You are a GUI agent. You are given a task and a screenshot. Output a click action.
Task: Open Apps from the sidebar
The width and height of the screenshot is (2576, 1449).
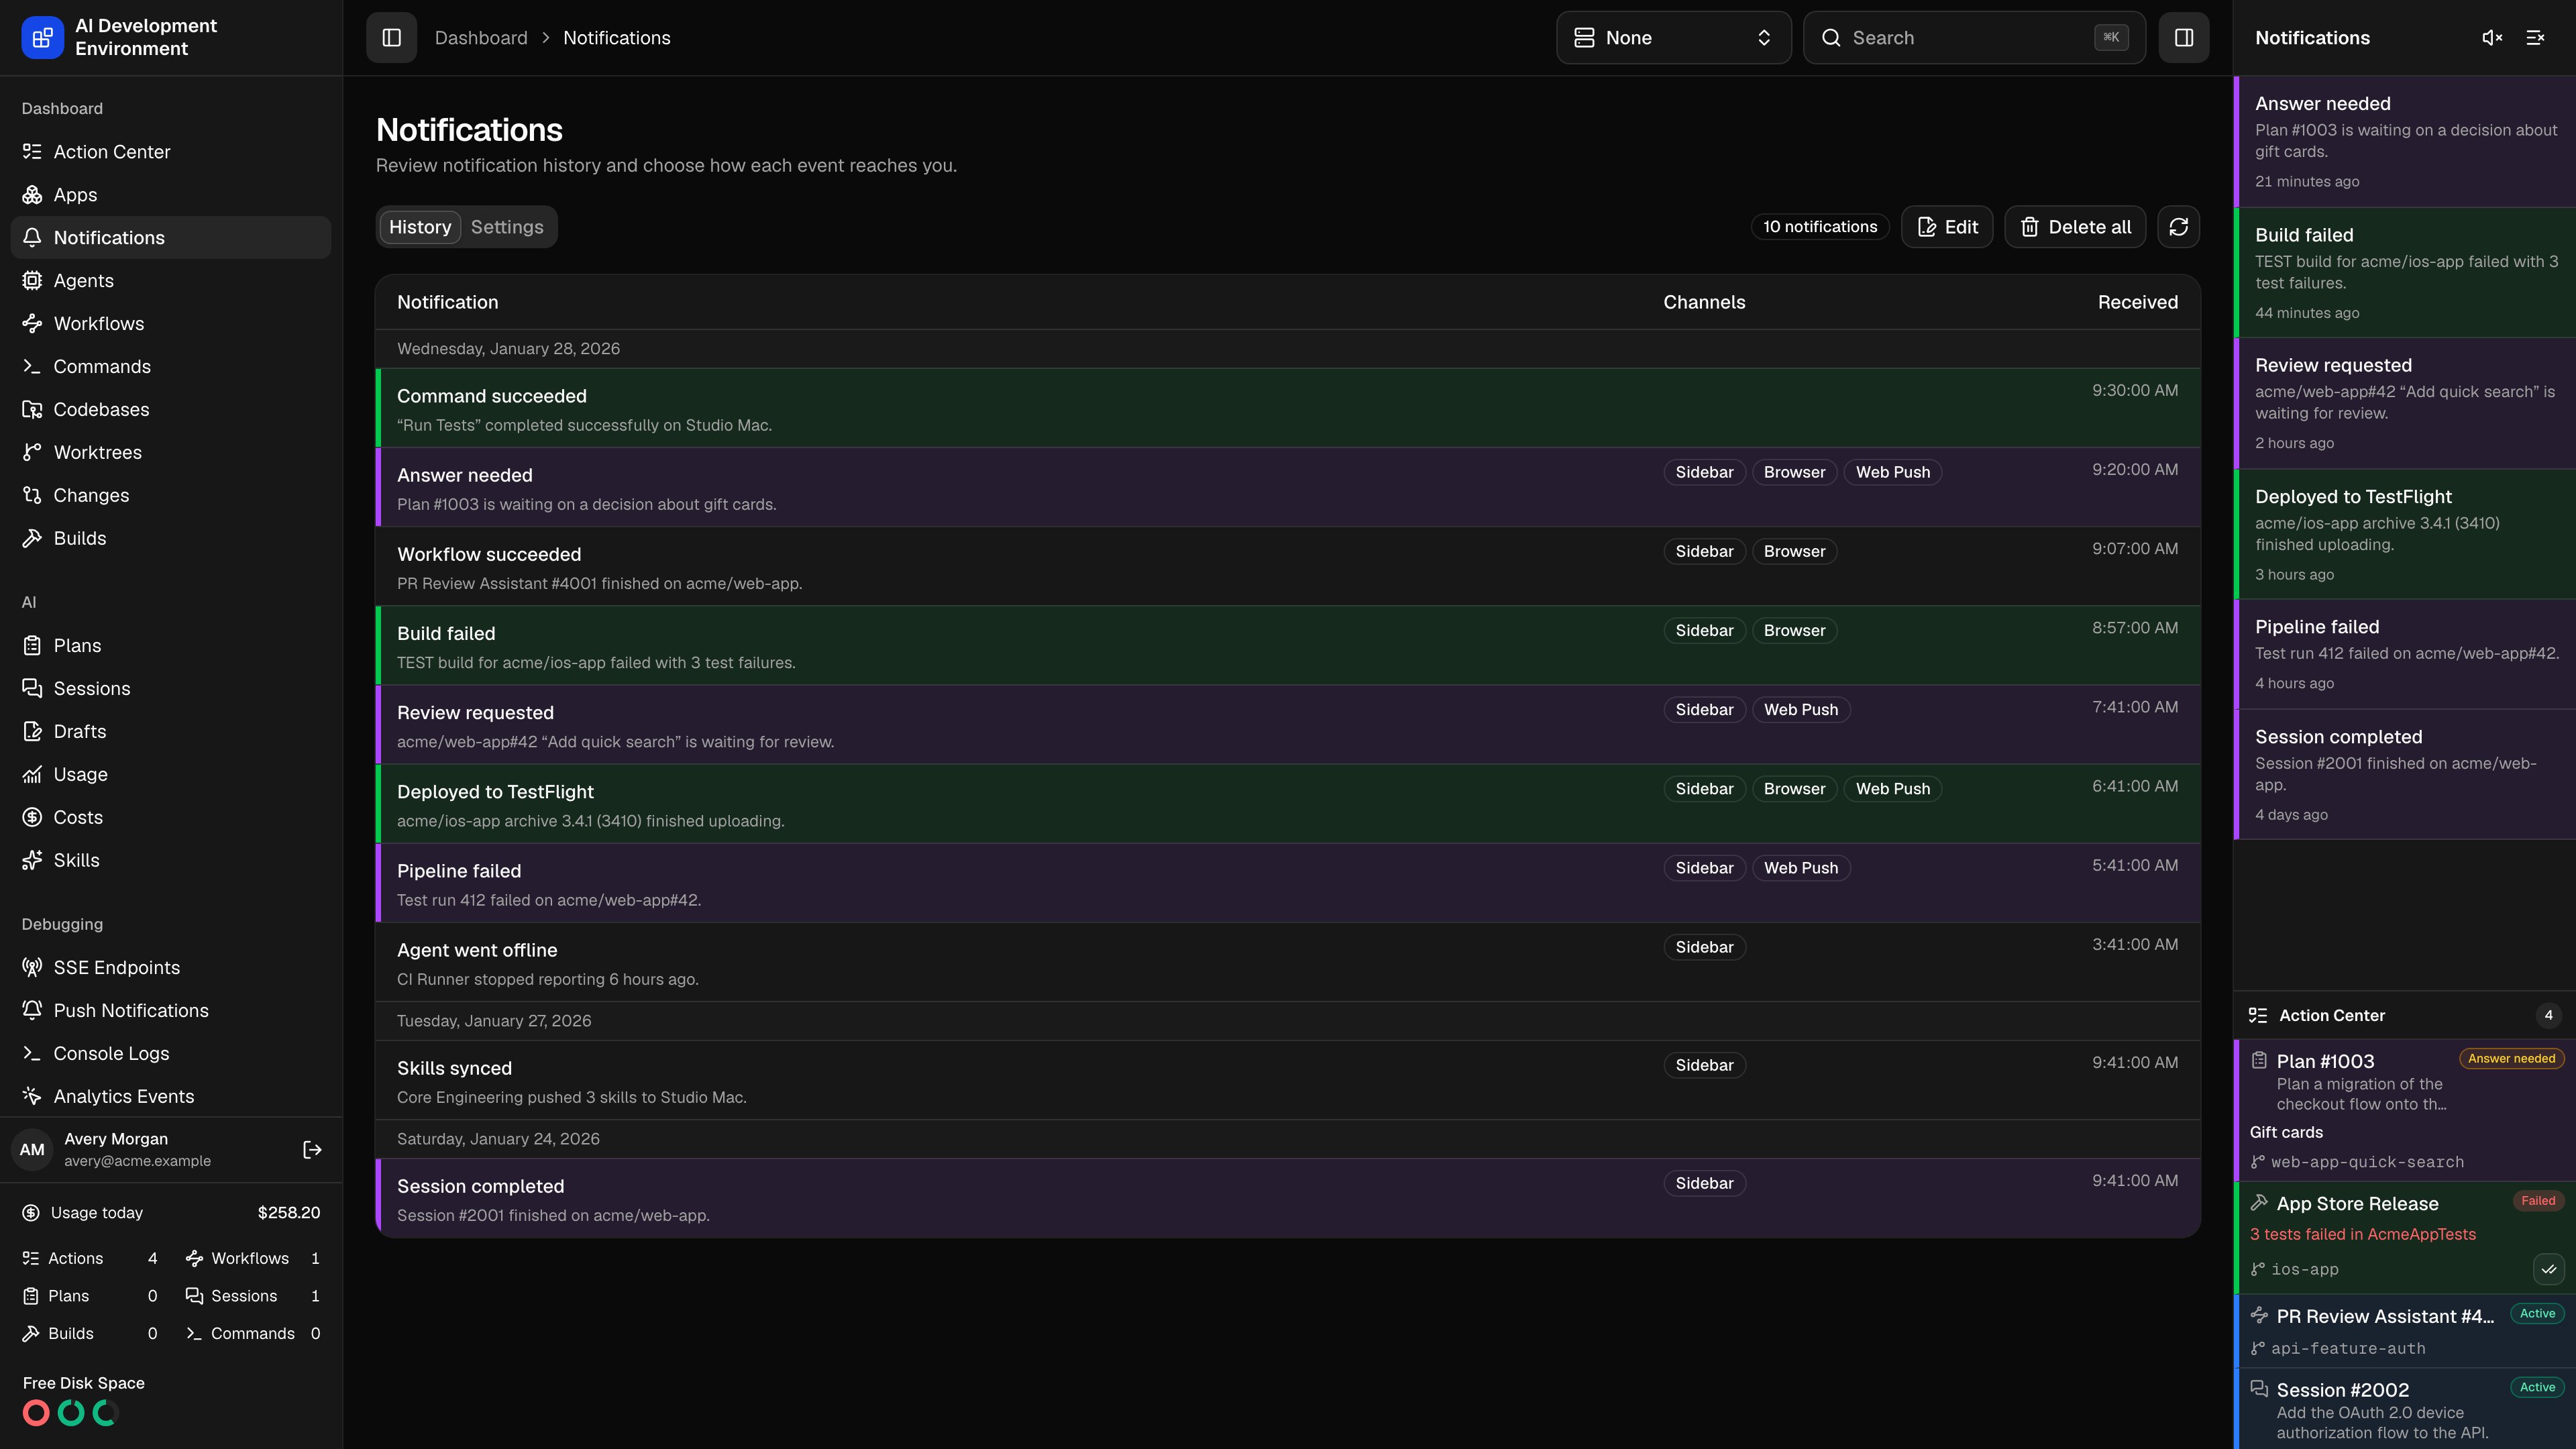(x=171, y=195)
